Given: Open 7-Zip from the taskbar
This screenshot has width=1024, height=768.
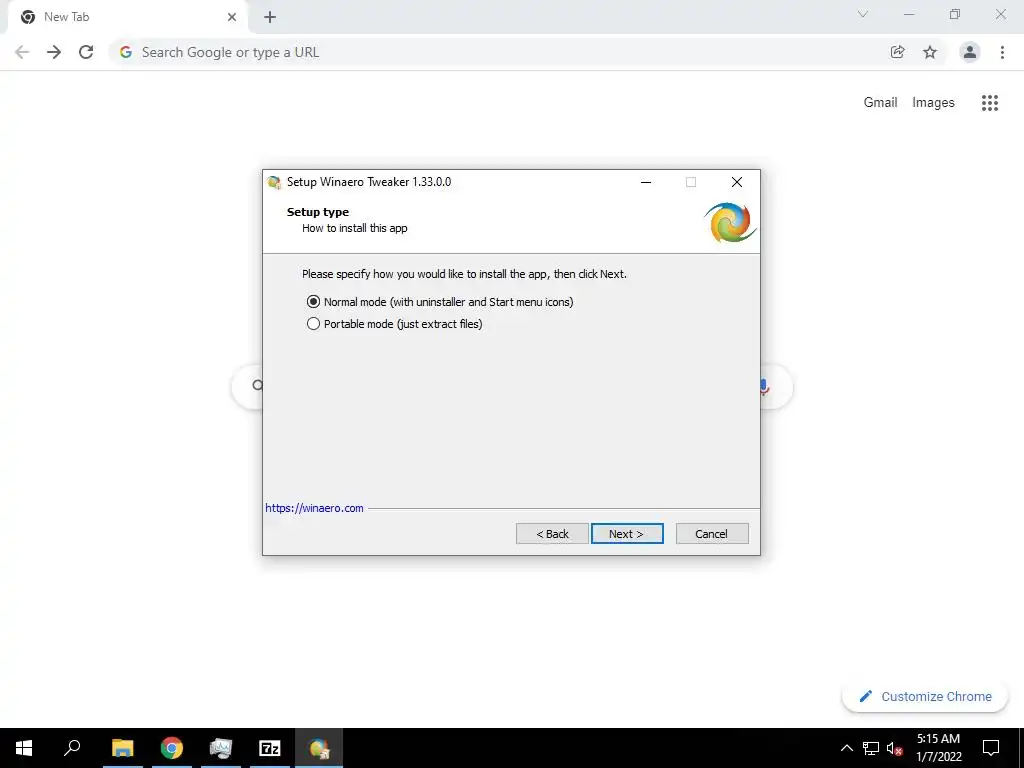Looking at the screenshot, I should click(x=270, y=748).
